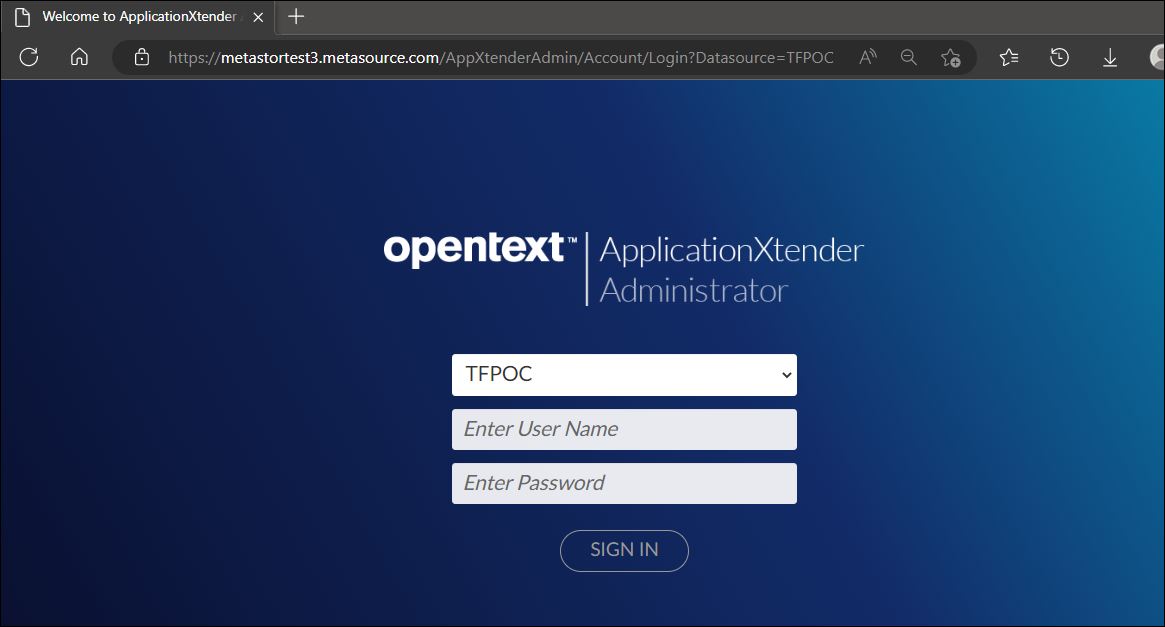The width and height of the screenshot is (1165, 627).
Task: Select the Welcome to ApplicationXtender tab
Action: click(x=139, y=17)
